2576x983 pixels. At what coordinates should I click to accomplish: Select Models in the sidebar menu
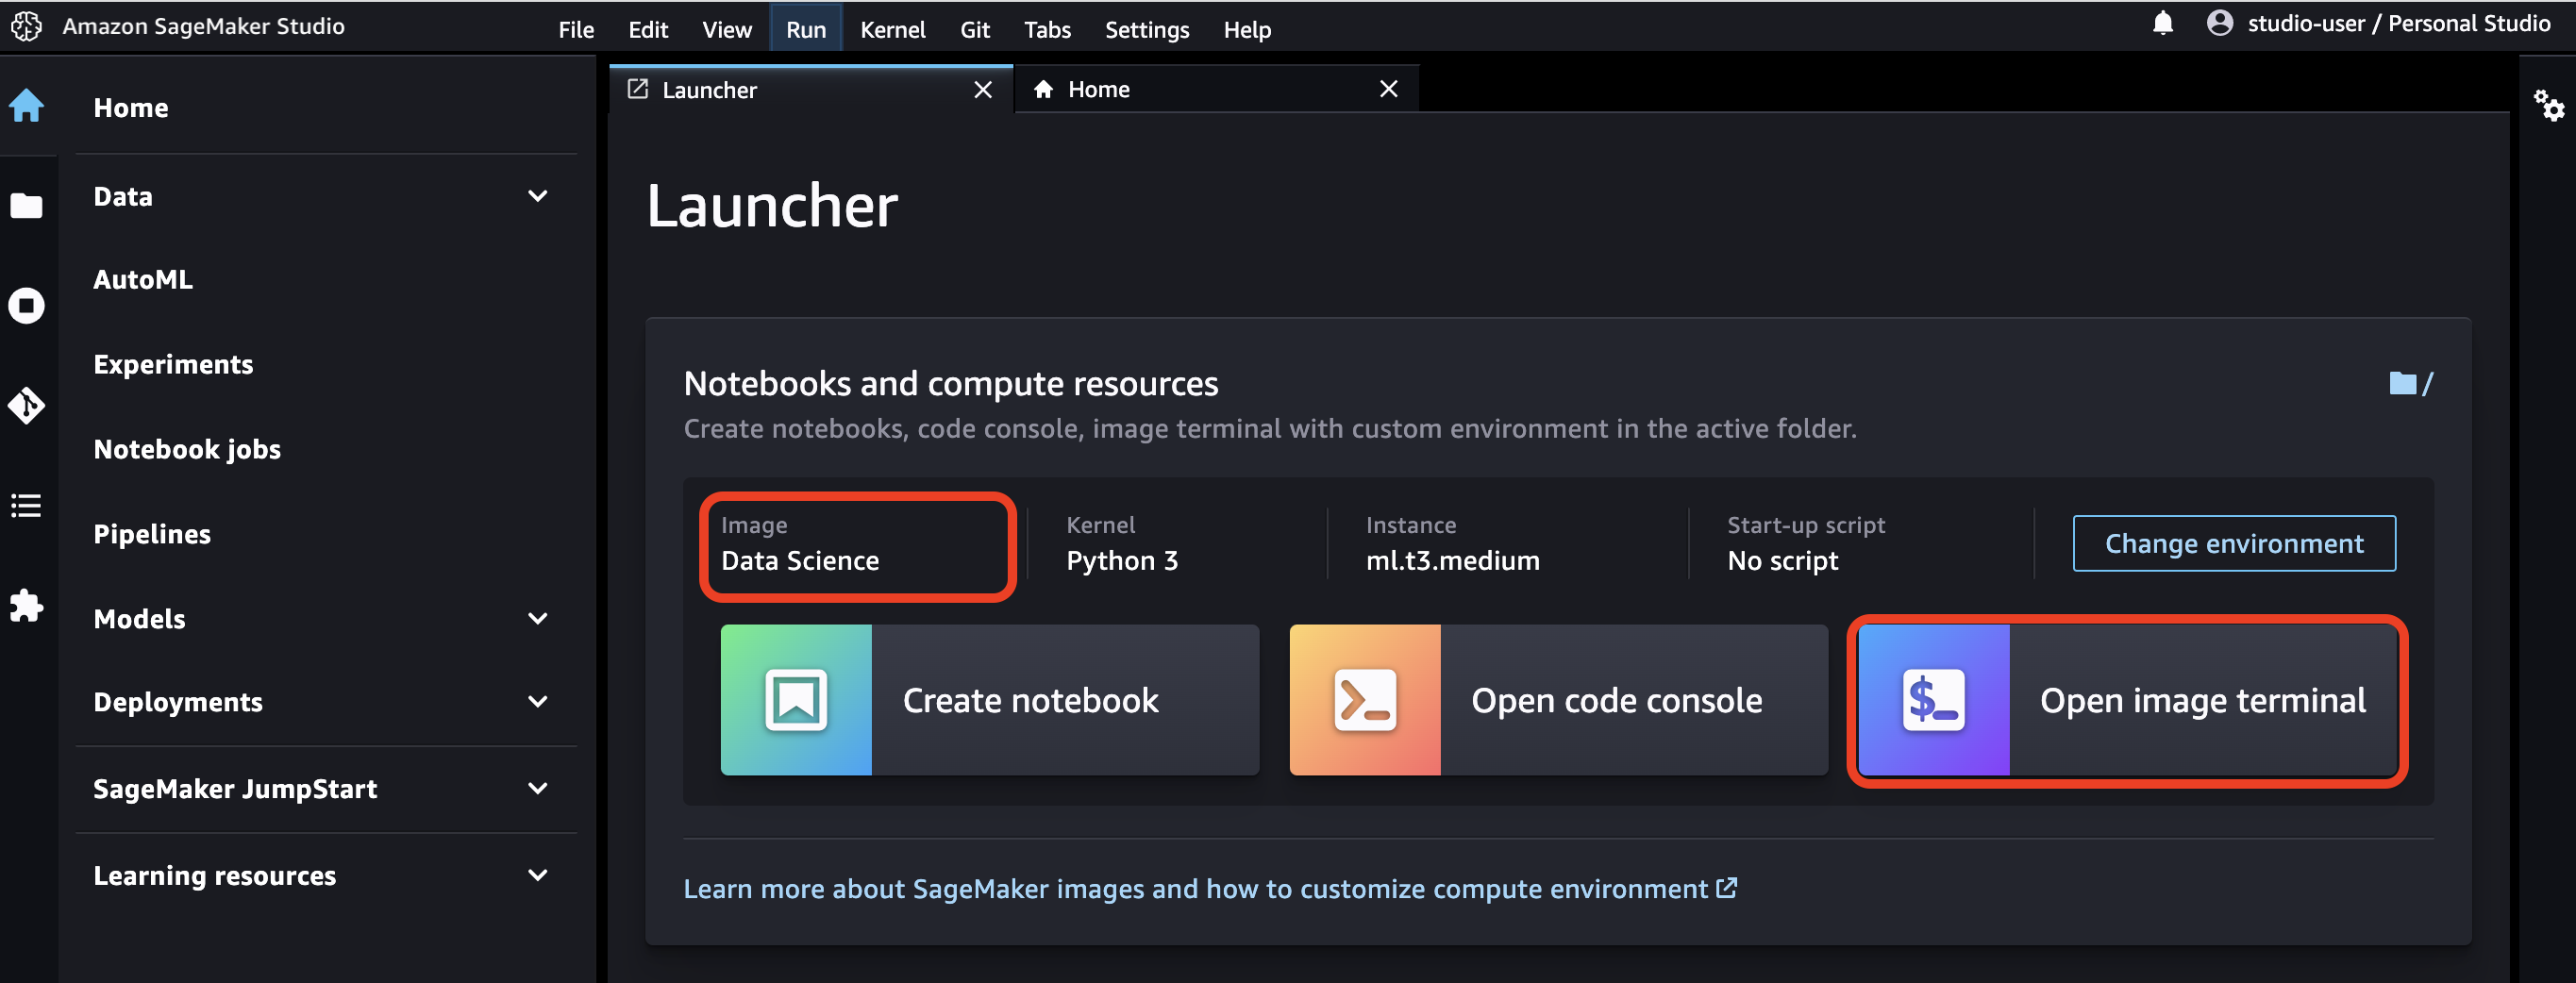(139, 619)
